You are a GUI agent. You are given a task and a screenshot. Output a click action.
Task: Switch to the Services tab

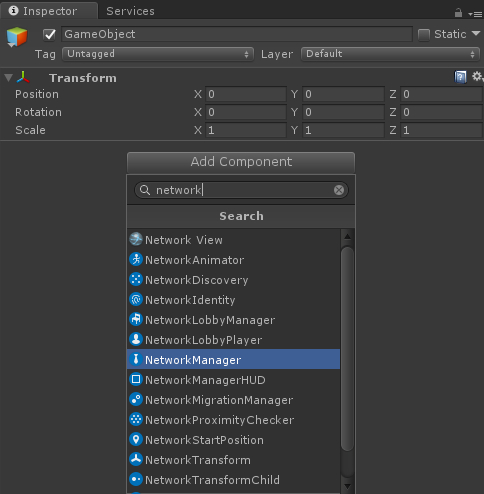point(130,11)
